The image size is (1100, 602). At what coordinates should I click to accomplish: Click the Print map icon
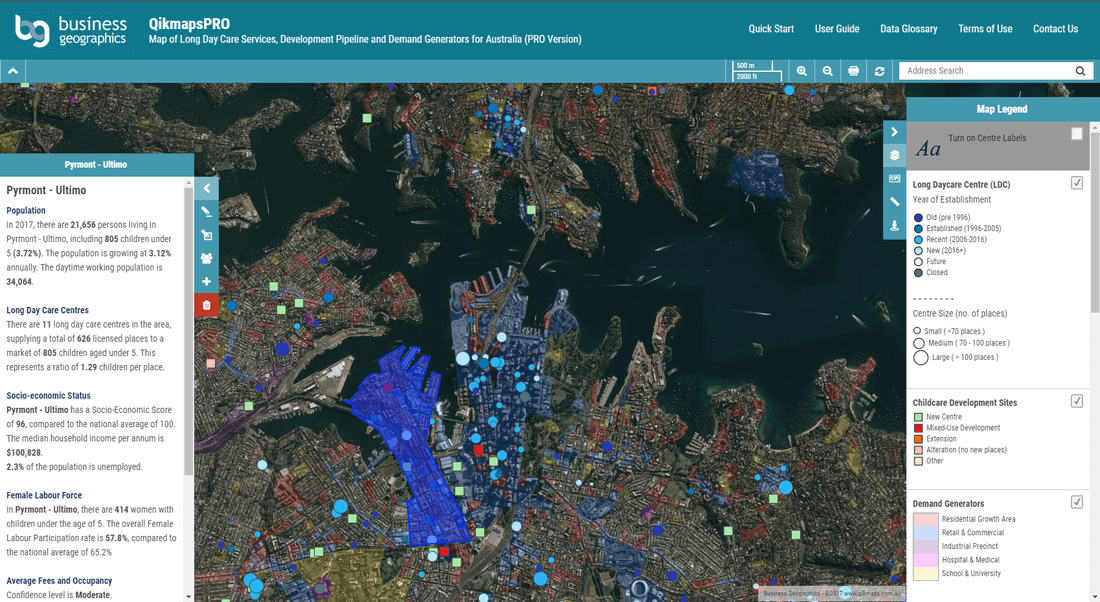click(853, 70)
